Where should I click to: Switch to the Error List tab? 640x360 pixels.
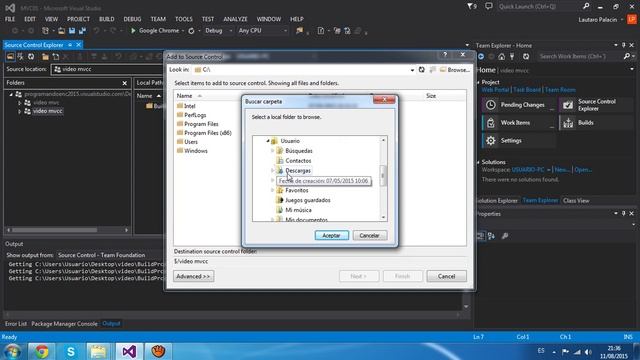[16, 324]
